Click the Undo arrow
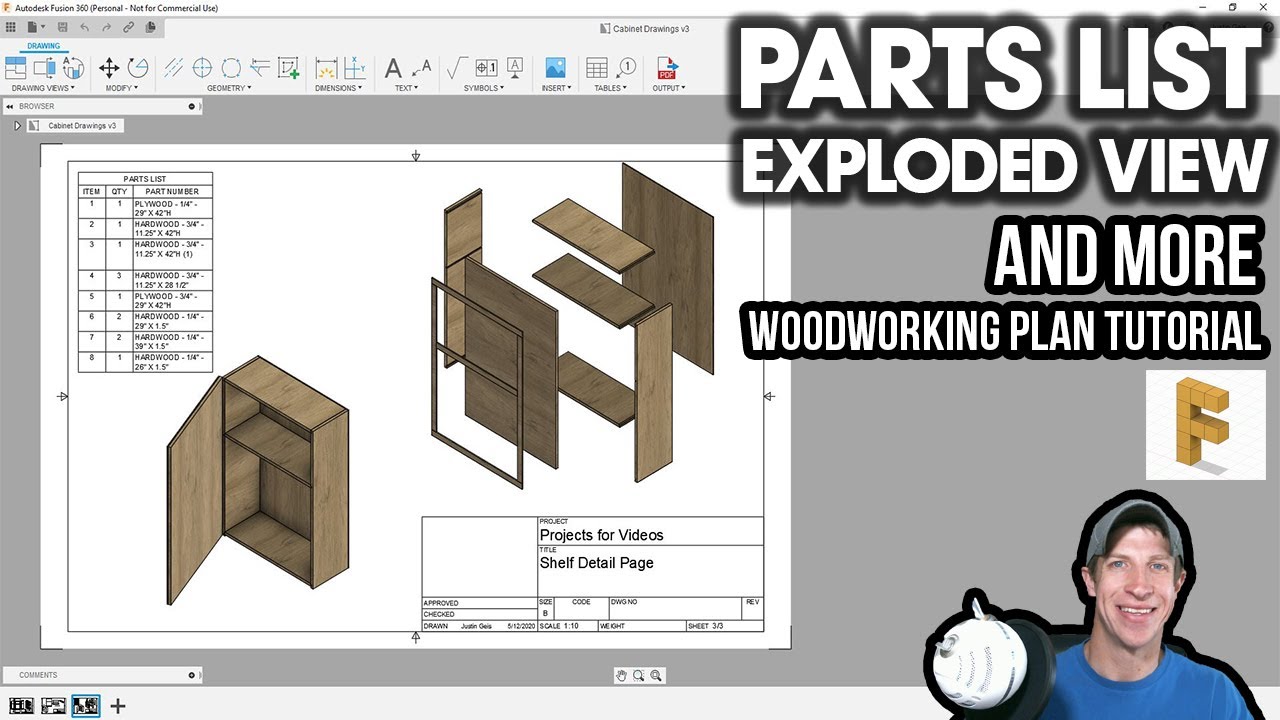The image size is (1280, 720). click(x=85, y=28)
